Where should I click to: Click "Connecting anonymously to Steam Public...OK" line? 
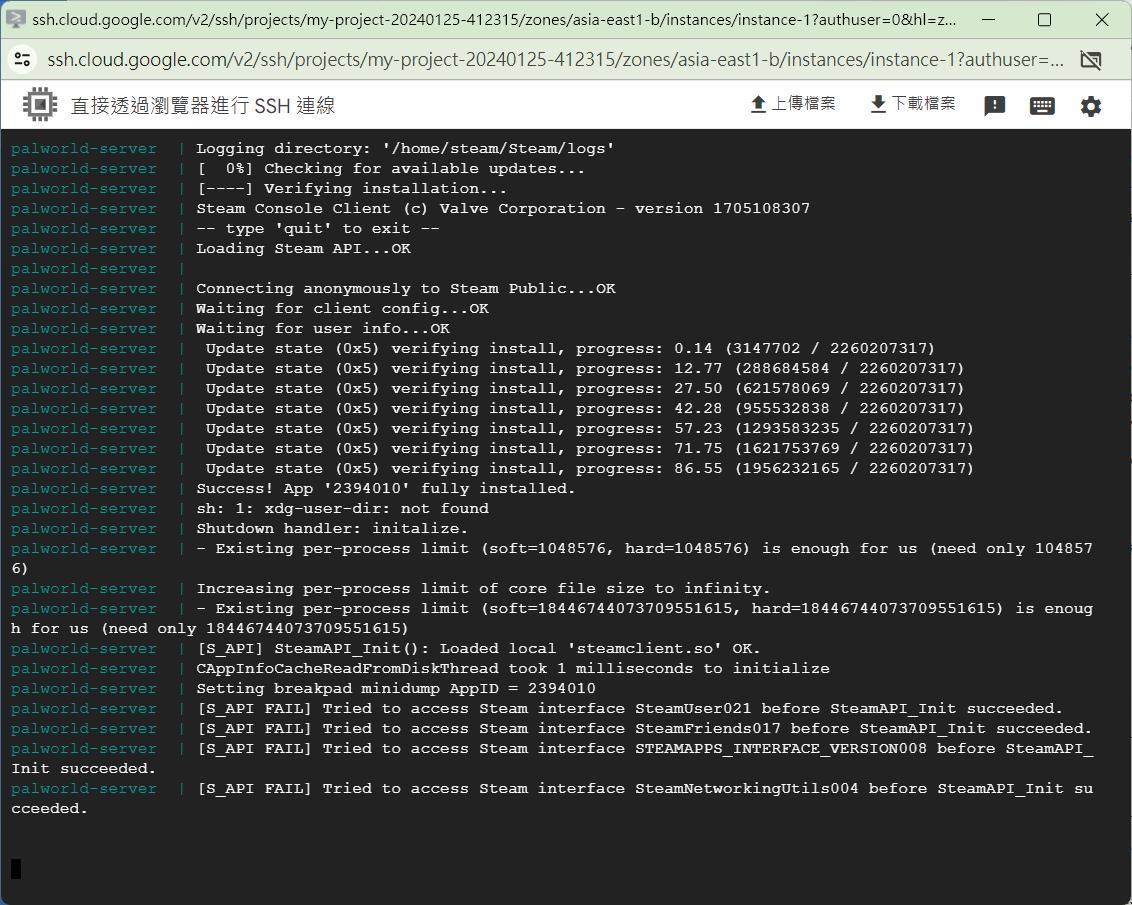(x=406, y=289)
